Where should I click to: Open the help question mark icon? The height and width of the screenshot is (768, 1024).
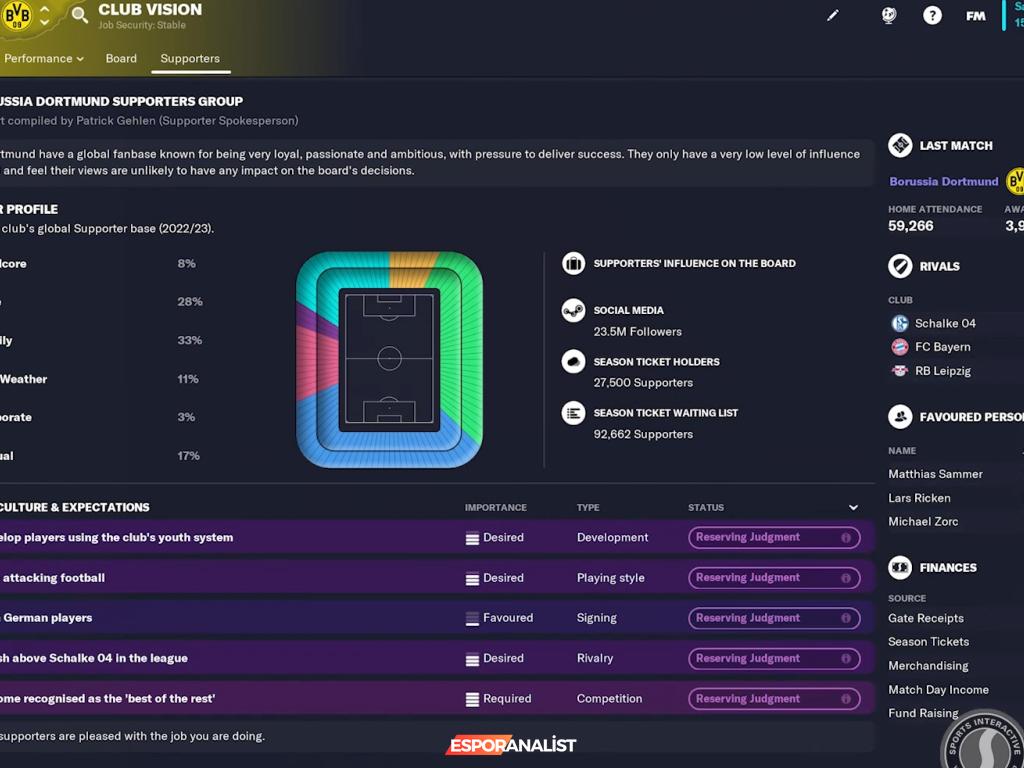point(932,16)
